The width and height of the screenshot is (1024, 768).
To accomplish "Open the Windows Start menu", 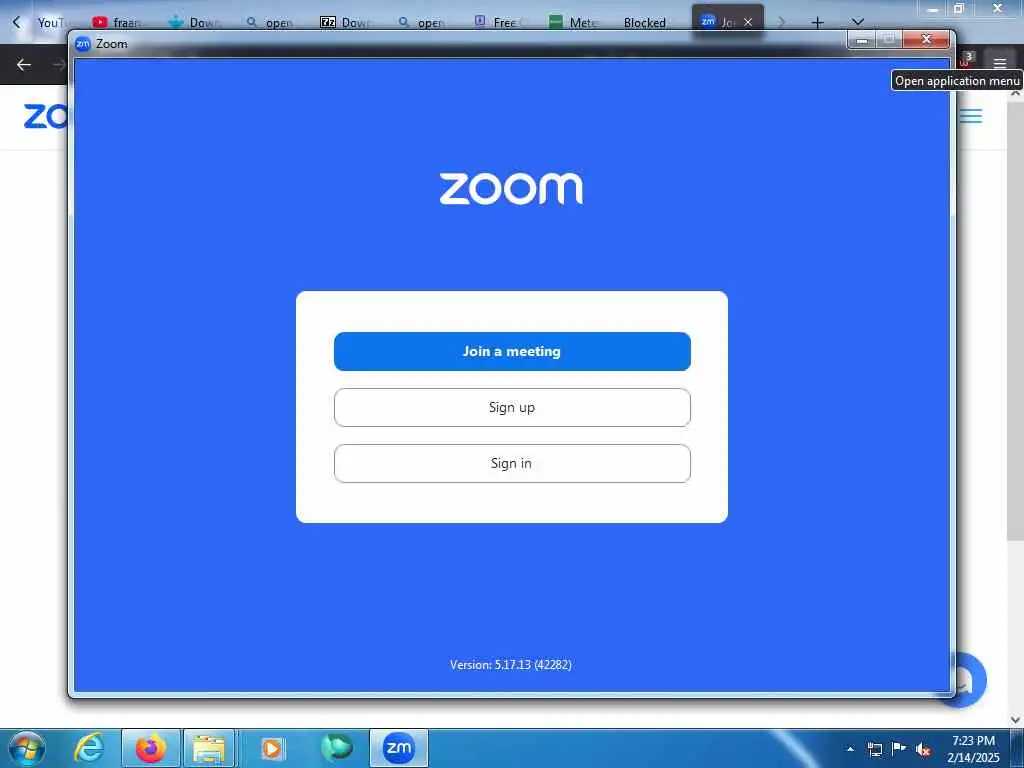I will [x=27, y=748].
